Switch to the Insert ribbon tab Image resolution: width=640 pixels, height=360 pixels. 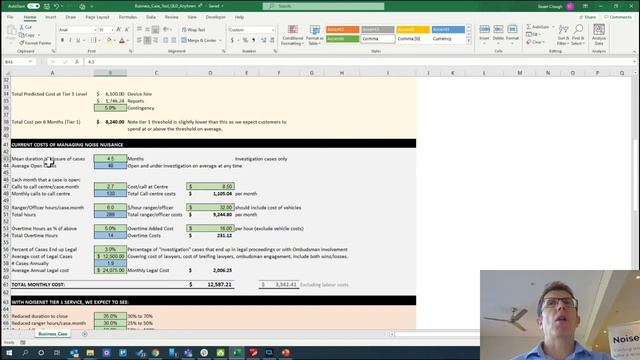pos(51,17)
